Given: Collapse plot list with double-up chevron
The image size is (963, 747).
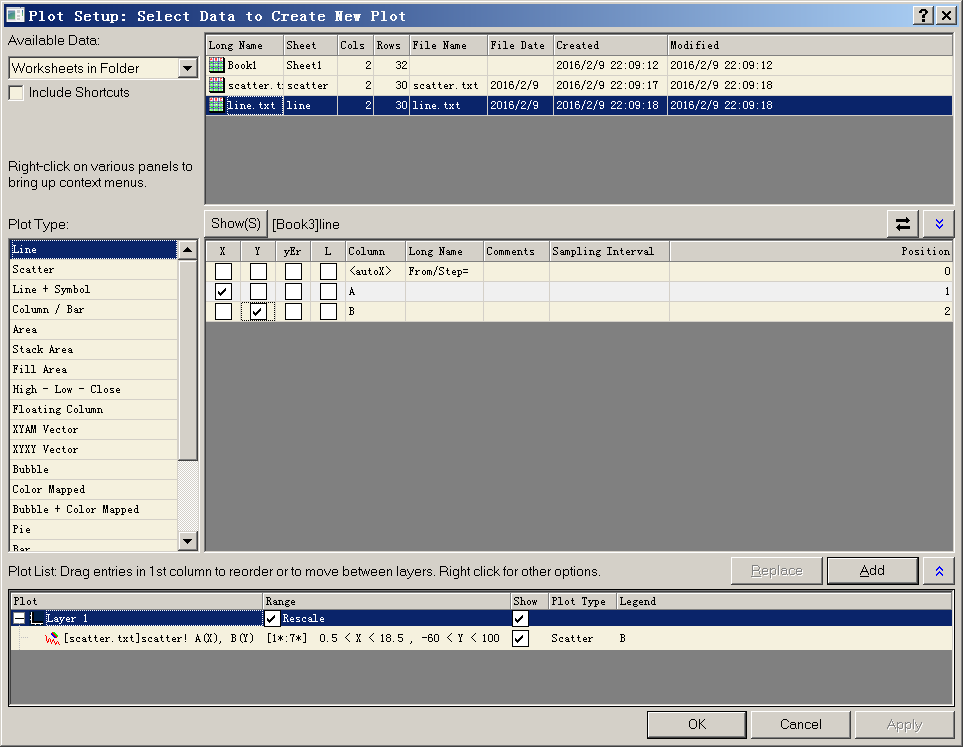Looking at the screenshot, I should 939,571.
